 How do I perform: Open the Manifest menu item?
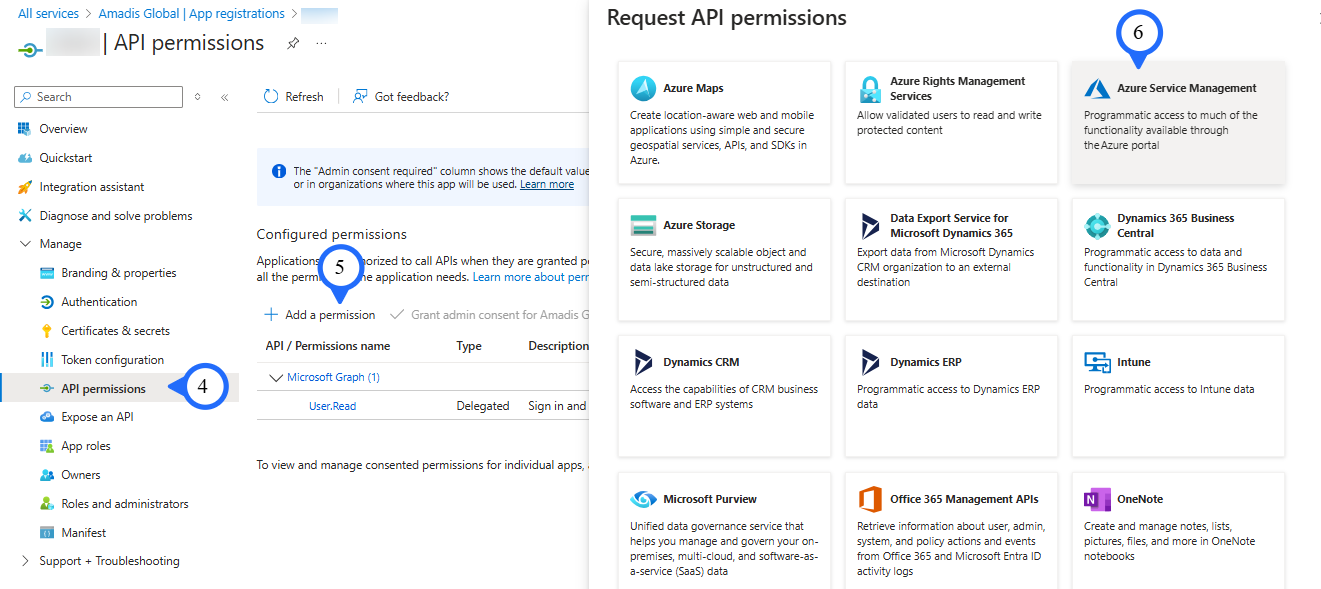click(83, 533)
